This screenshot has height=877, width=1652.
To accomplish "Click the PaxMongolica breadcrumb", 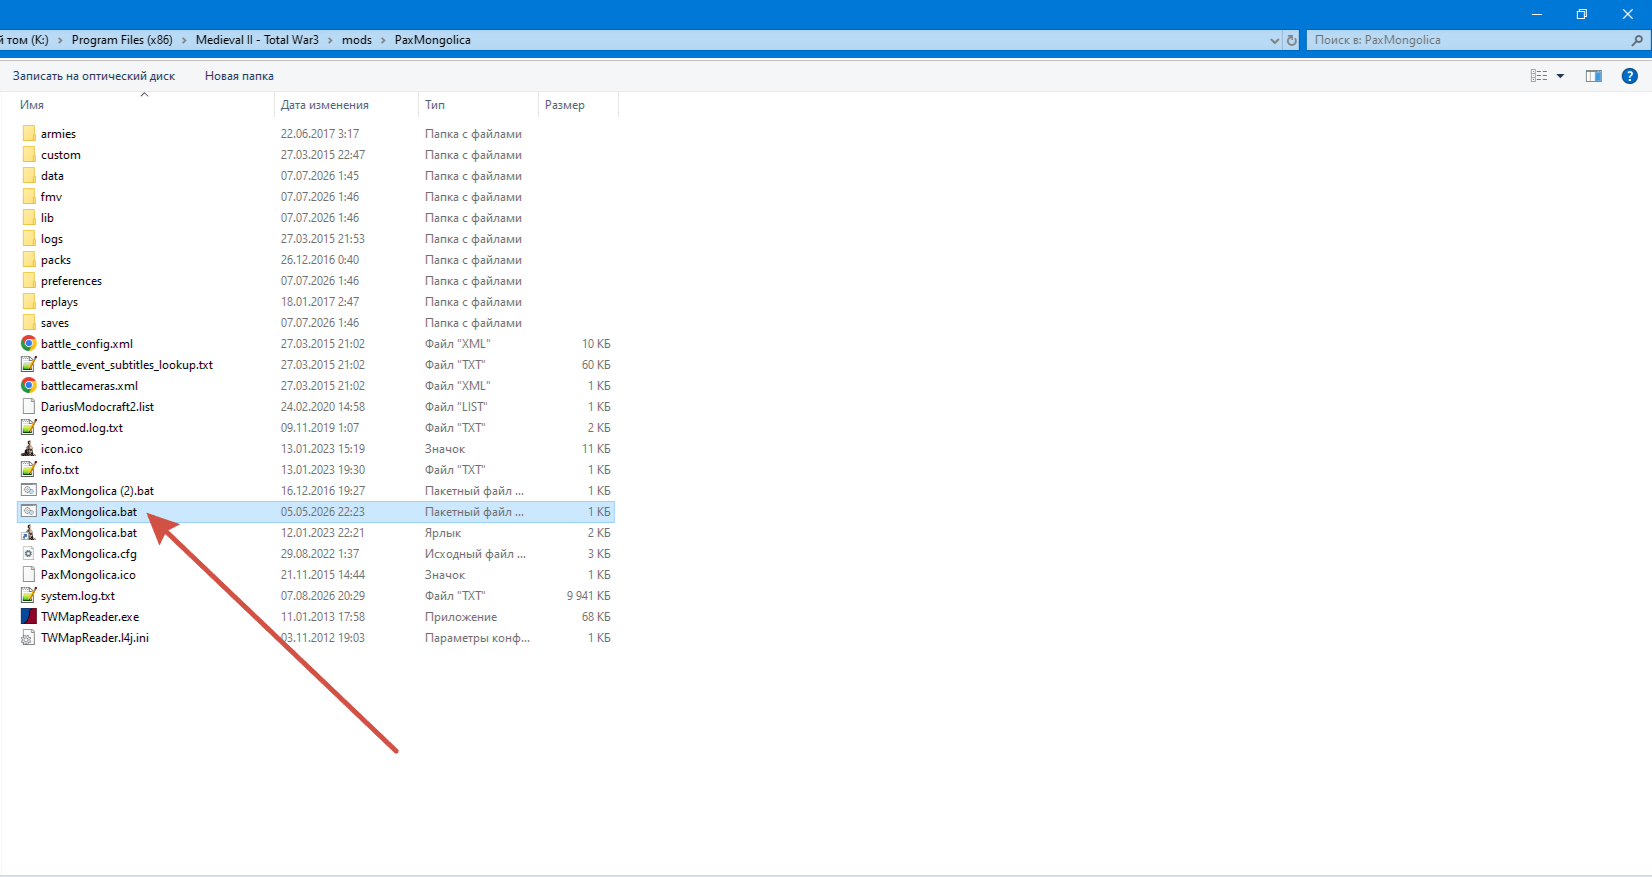I will [433, 40].
